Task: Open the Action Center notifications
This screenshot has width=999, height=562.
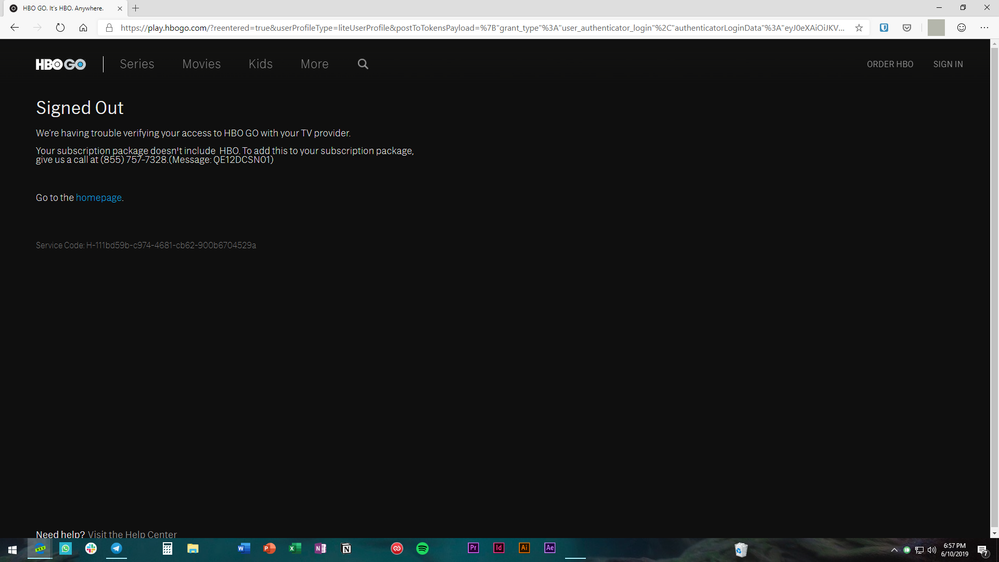Action: click(984, 551)
